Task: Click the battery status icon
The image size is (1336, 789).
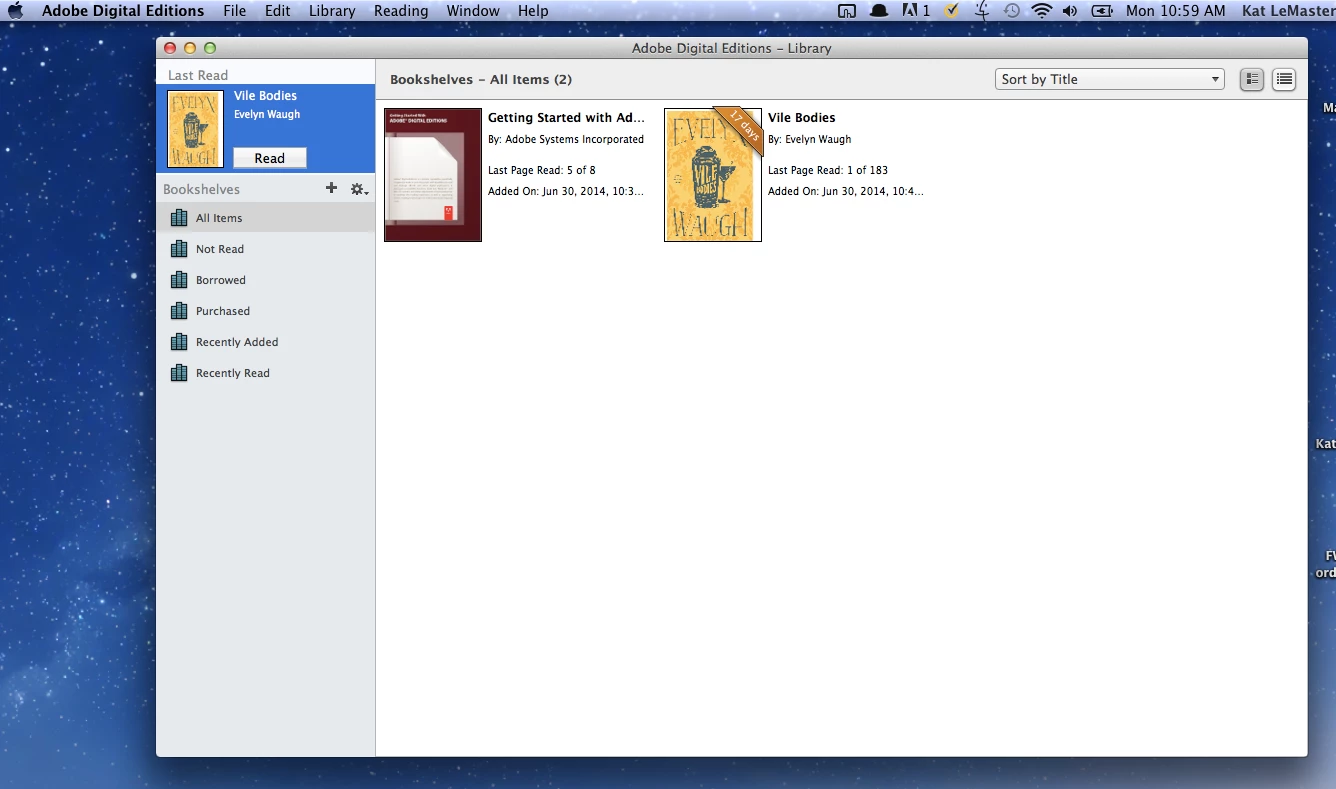Action: click(x=1102, y=11)
